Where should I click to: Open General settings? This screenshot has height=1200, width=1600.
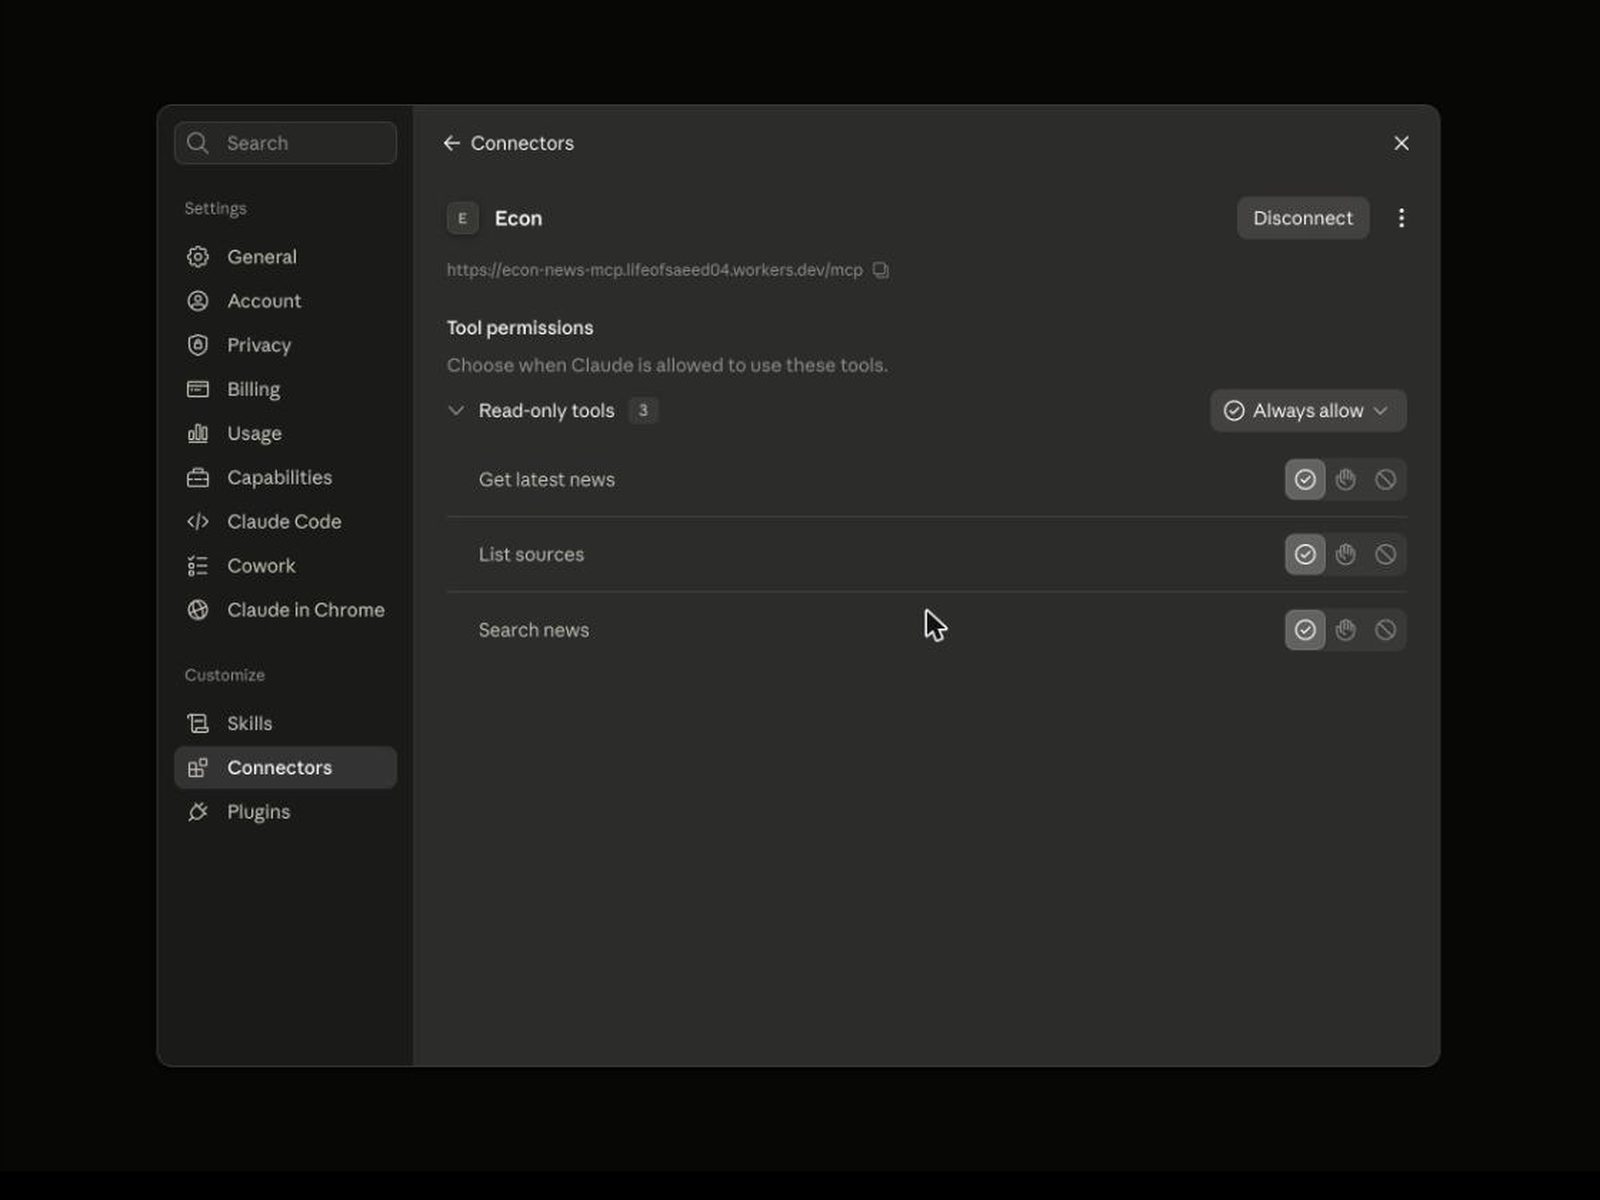click(x=285, y=257)
